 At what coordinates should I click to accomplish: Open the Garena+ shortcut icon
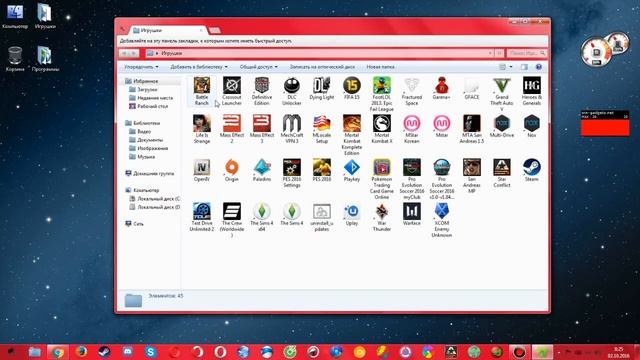click(442, 88)
